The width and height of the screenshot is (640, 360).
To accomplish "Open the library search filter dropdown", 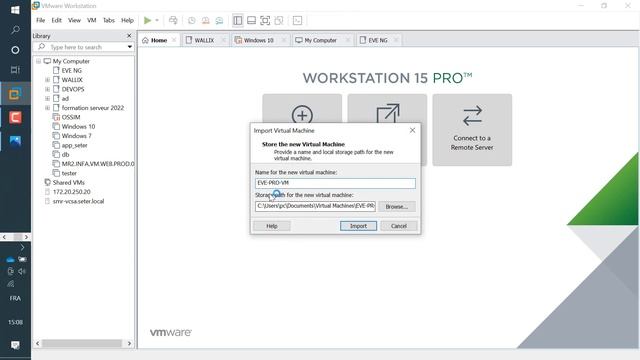I will (130, 47).
